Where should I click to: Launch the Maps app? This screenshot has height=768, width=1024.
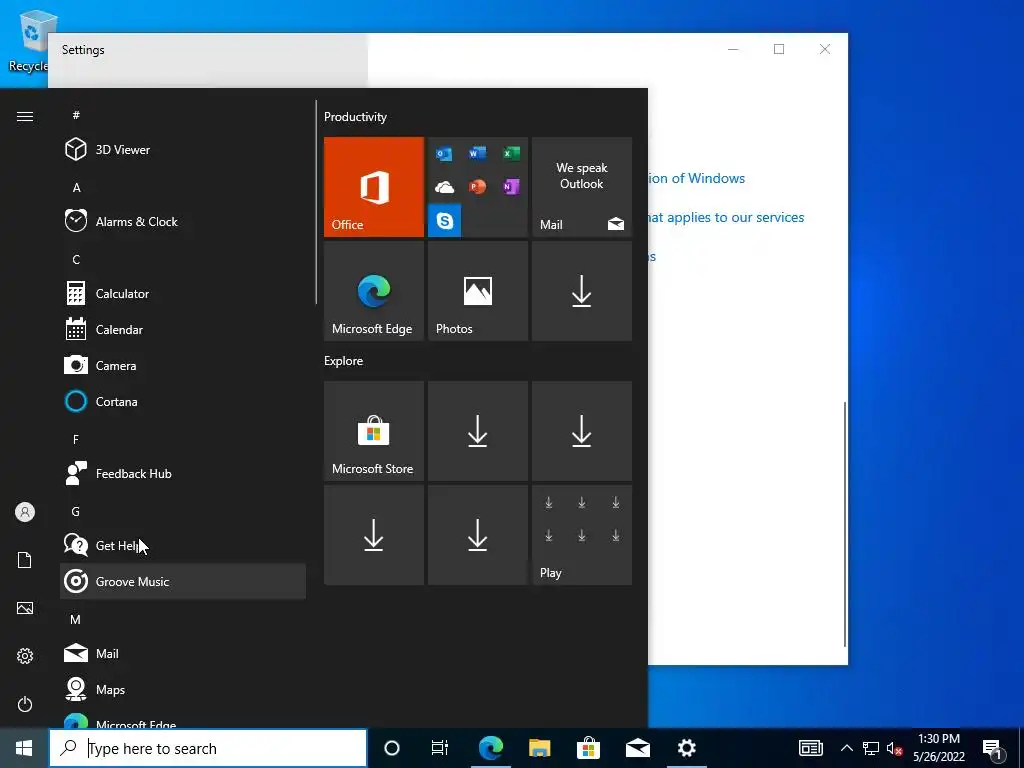pyautogui.click(x=183, y=689)
